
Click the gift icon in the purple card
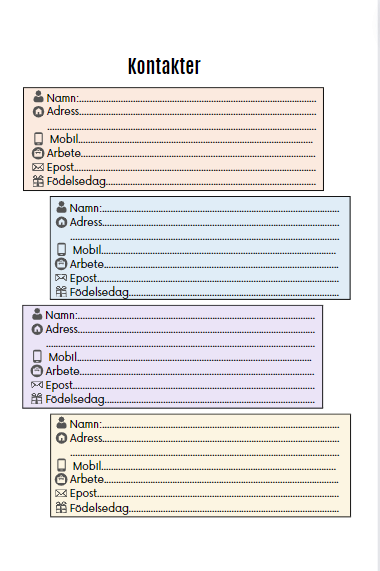pyautogui.click(x=37, y=399)
